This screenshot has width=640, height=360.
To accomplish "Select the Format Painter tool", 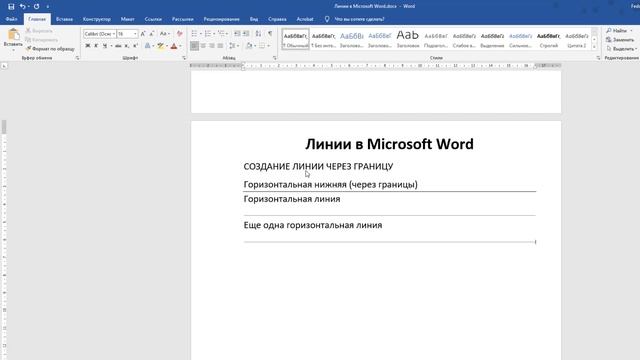I will (50, 49).
